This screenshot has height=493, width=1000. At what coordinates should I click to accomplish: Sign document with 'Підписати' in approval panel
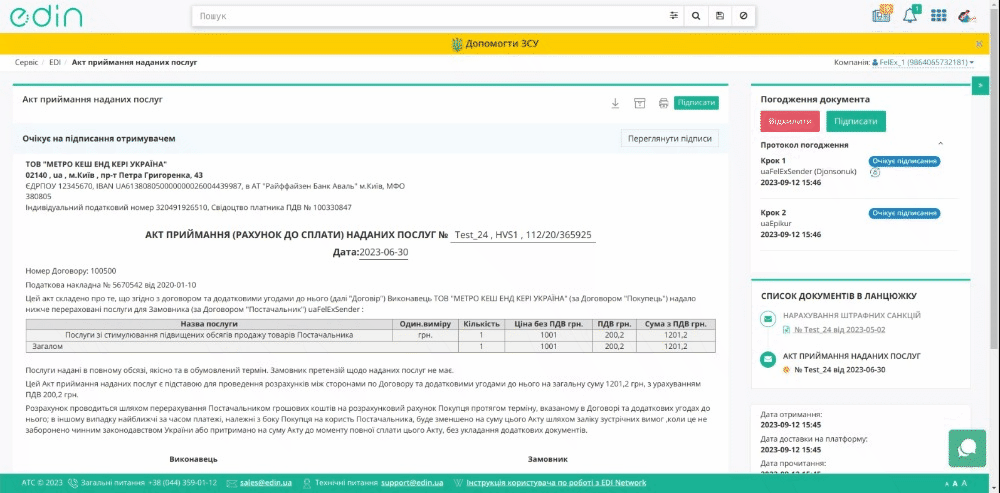click(856, 121)
